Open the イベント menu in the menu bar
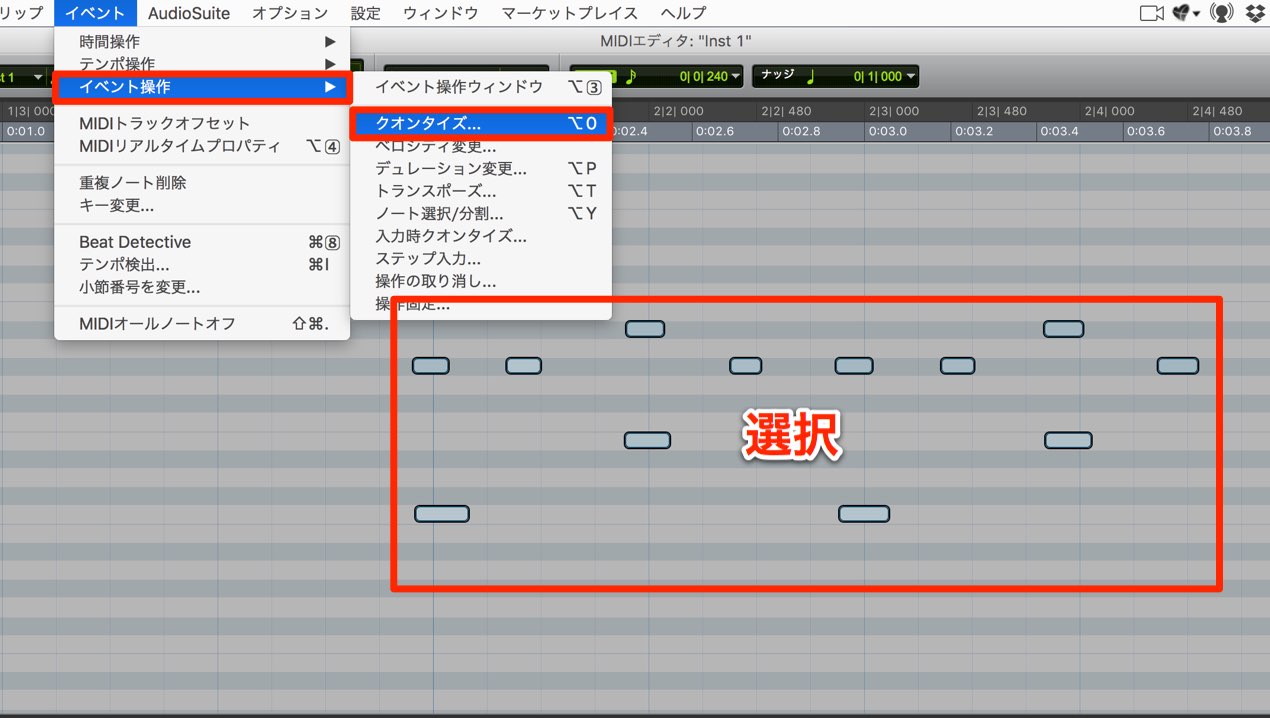 point(95,13)
